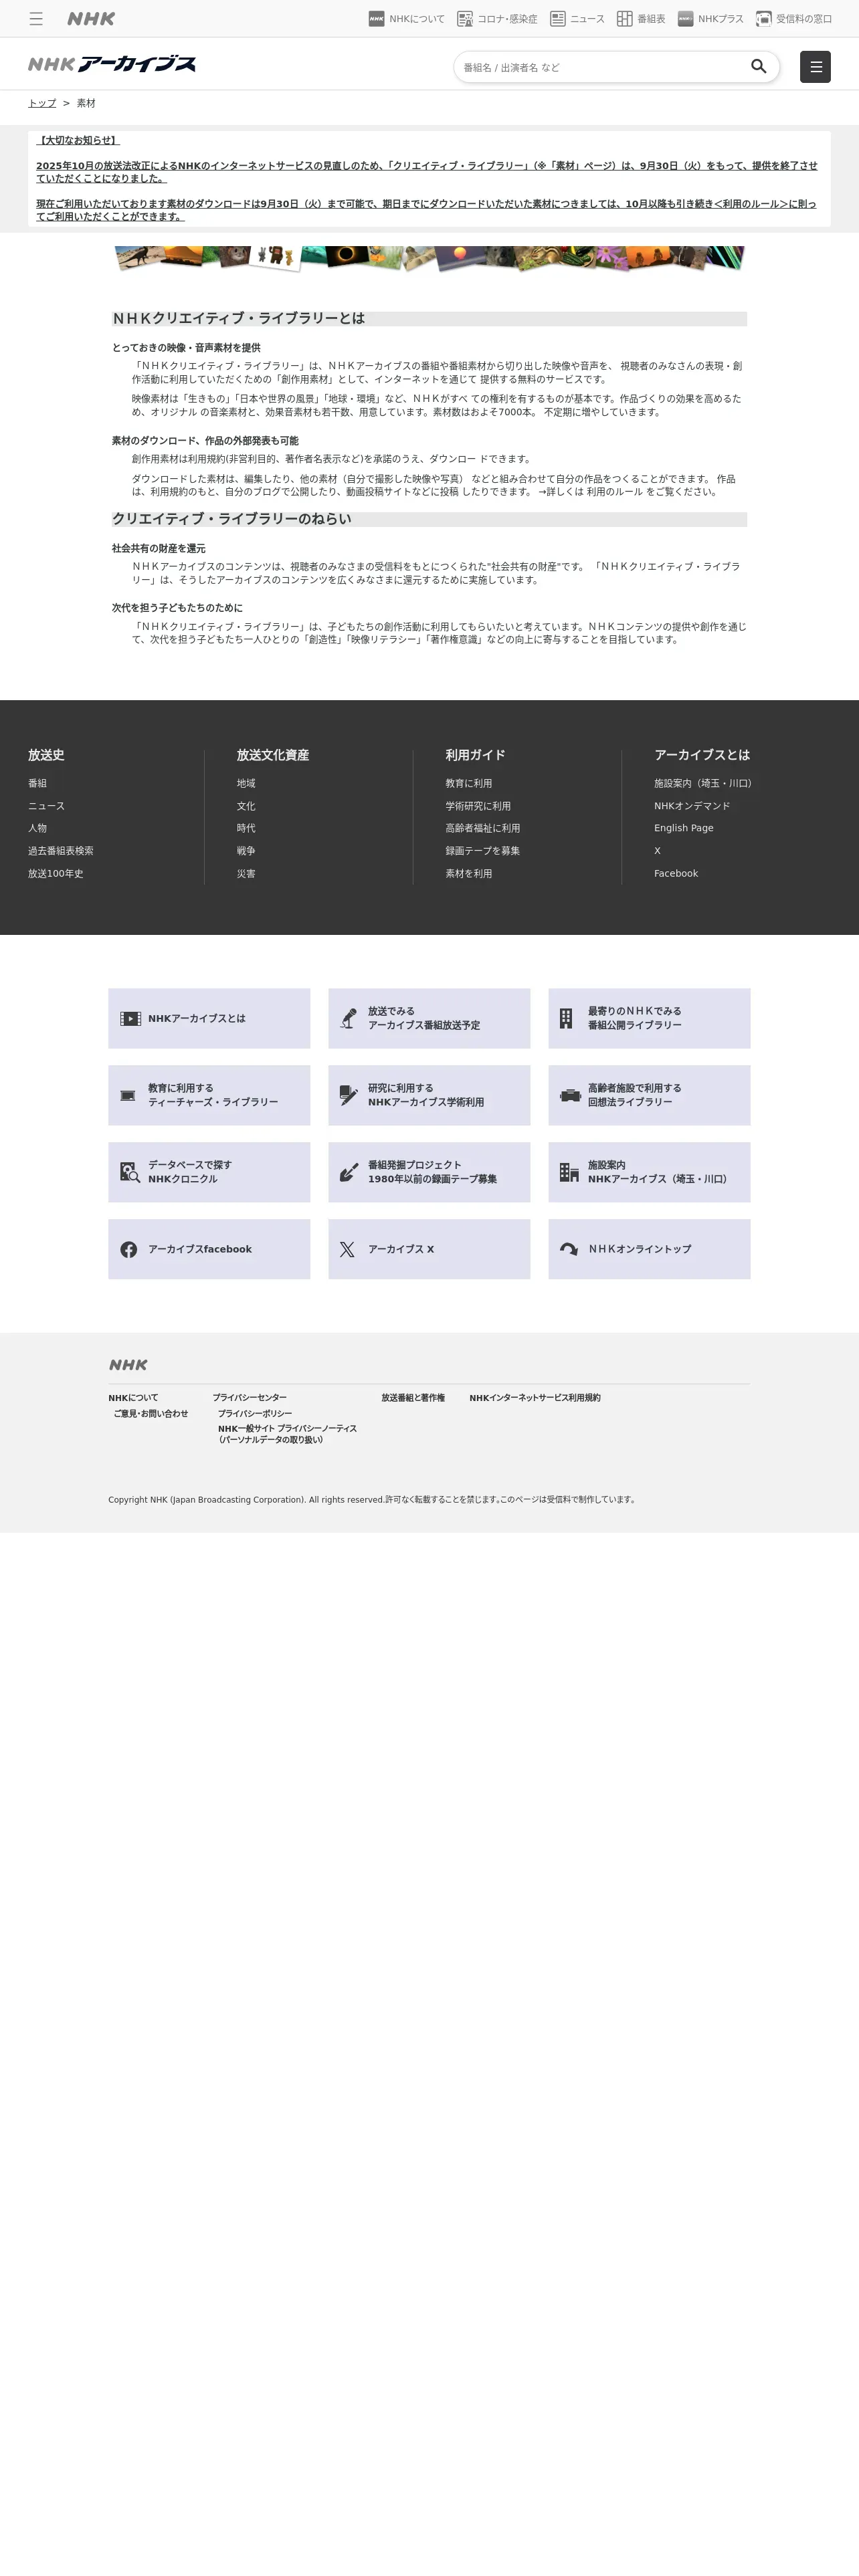Click the small NHK logo in bottom footer
The height and width of the screenshot is (2576, 859).
pos(128,1364)
